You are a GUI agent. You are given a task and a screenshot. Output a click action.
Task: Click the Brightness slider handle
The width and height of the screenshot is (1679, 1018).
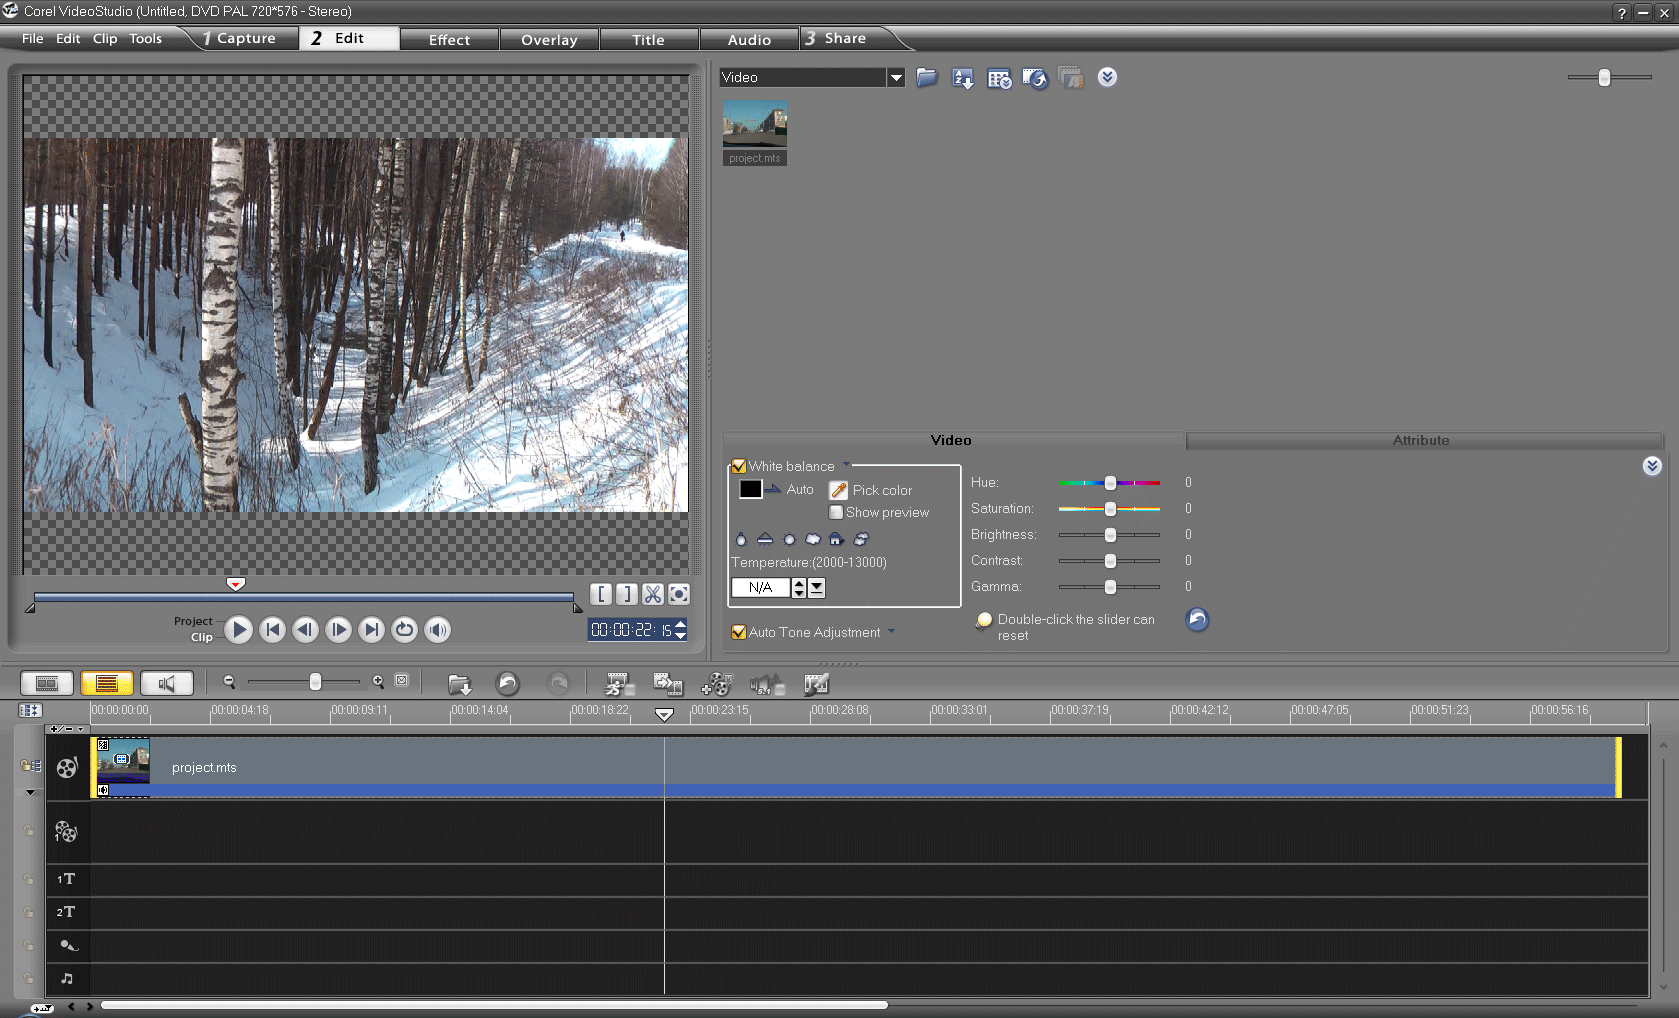1110,535
